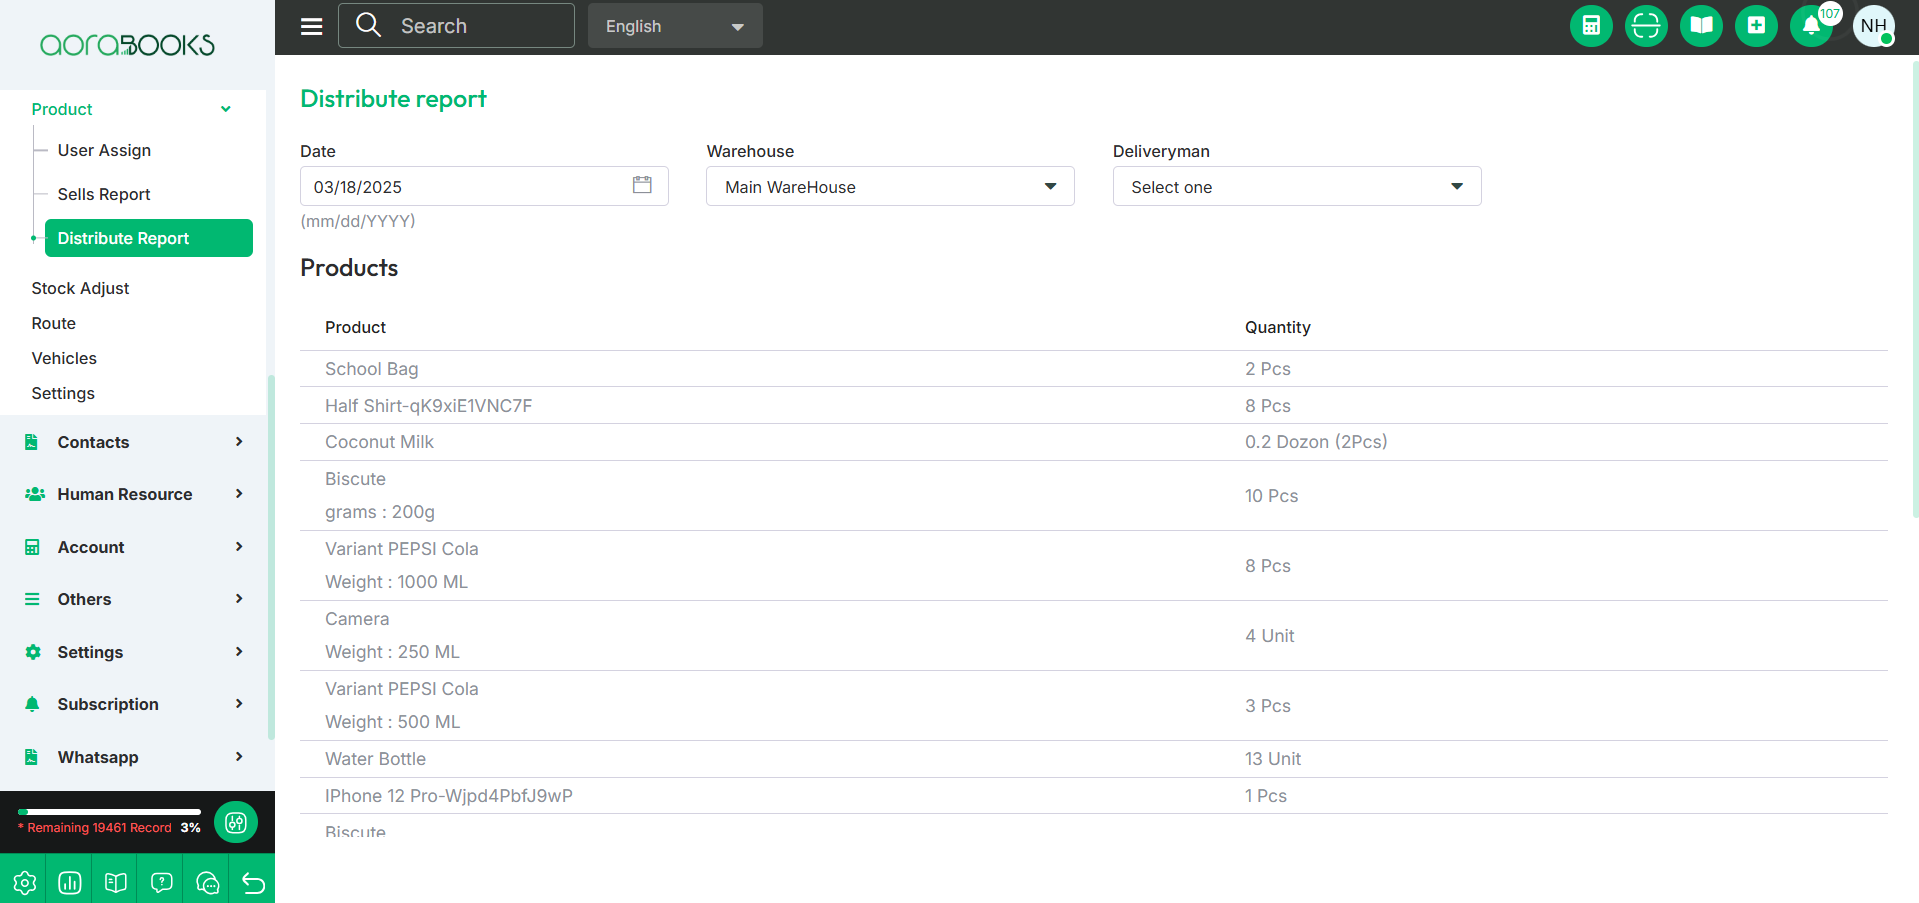This screenshot has width=1919, height=903.
Task: Open the barcode scanner icon
Action: (1646, 26)
